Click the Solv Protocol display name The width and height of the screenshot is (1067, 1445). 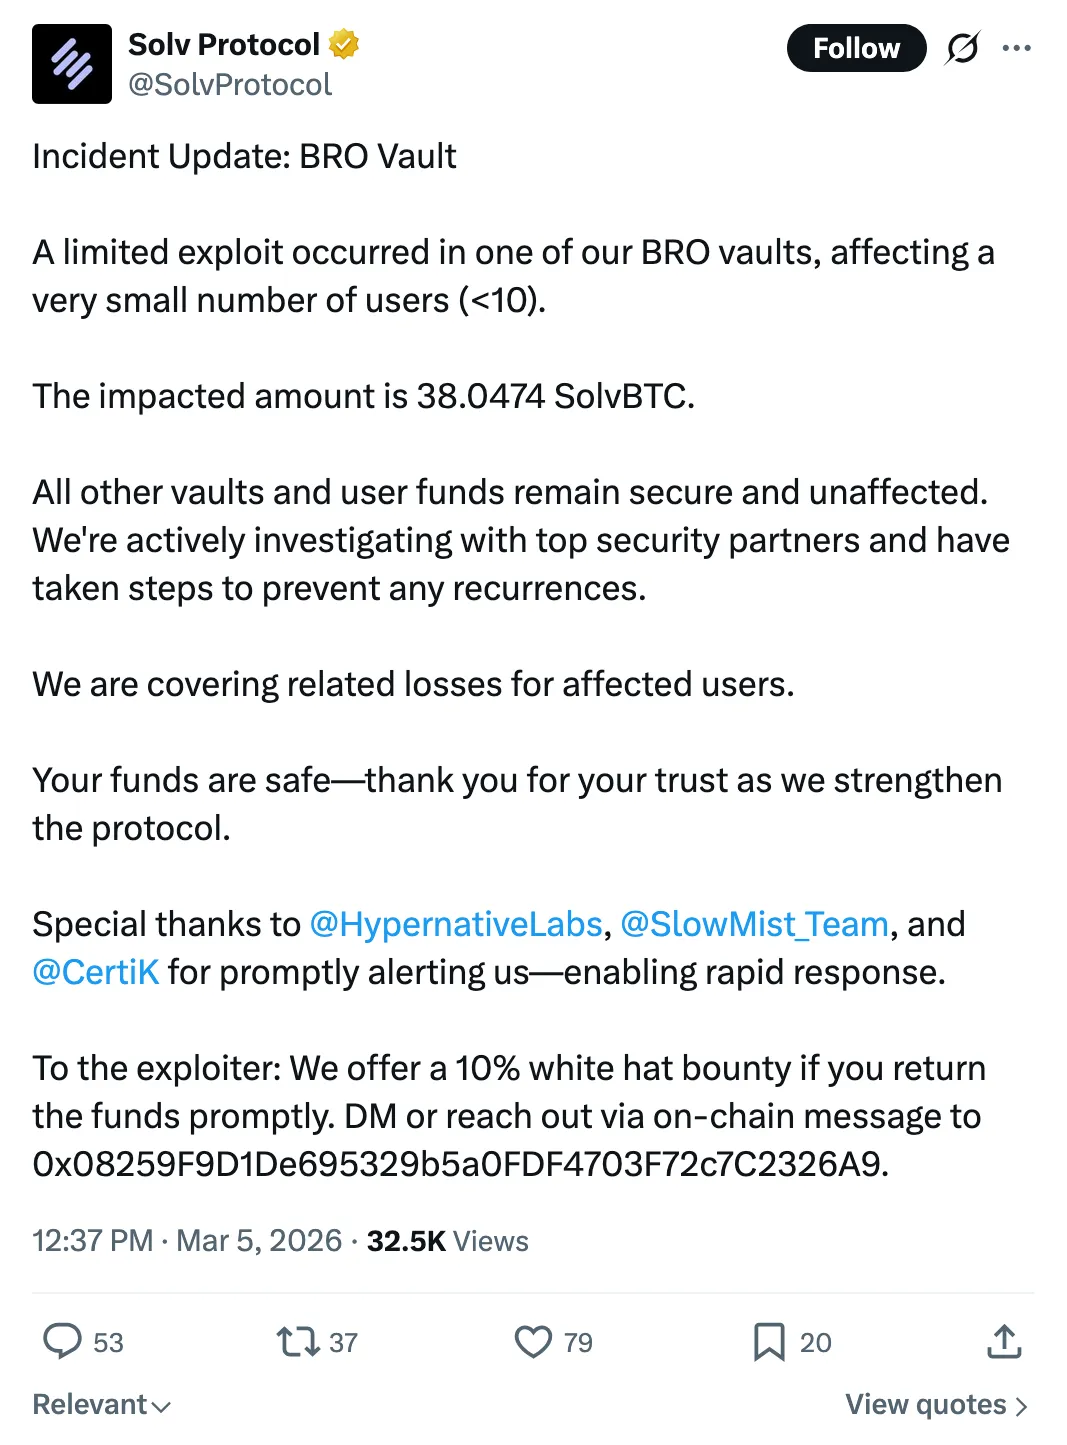(224, 45)
